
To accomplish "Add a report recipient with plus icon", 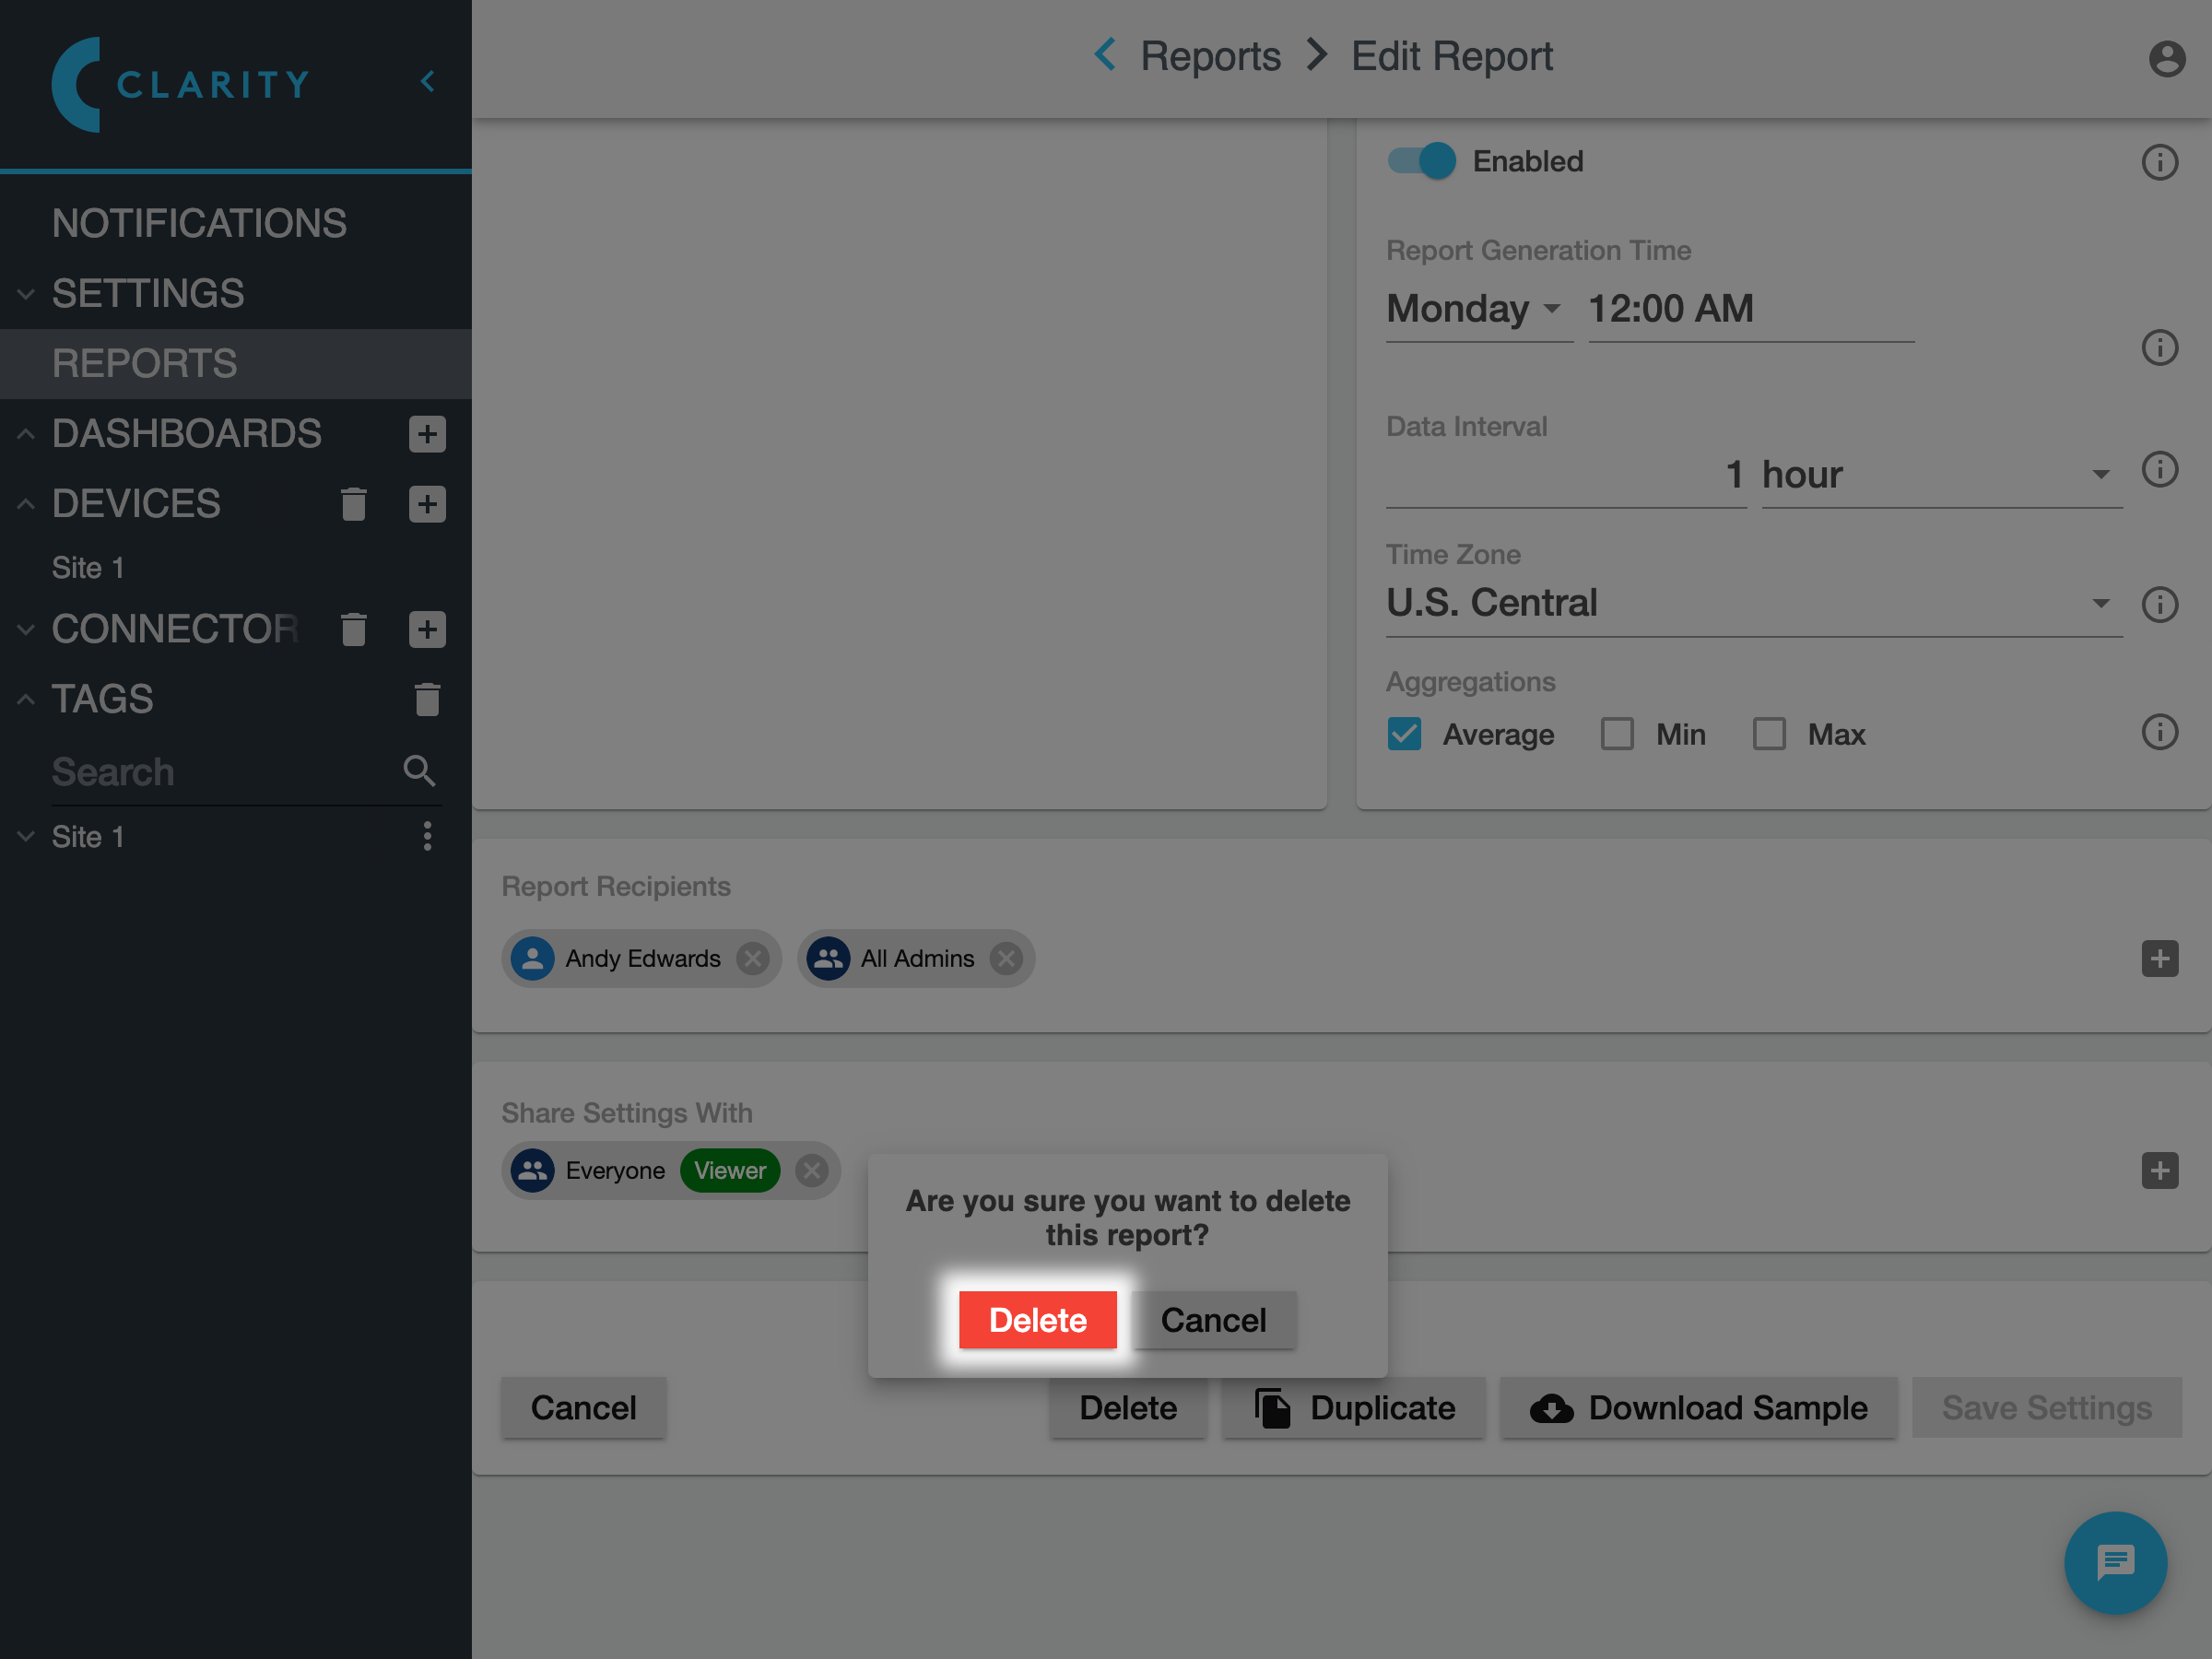I will (2159, 958).
